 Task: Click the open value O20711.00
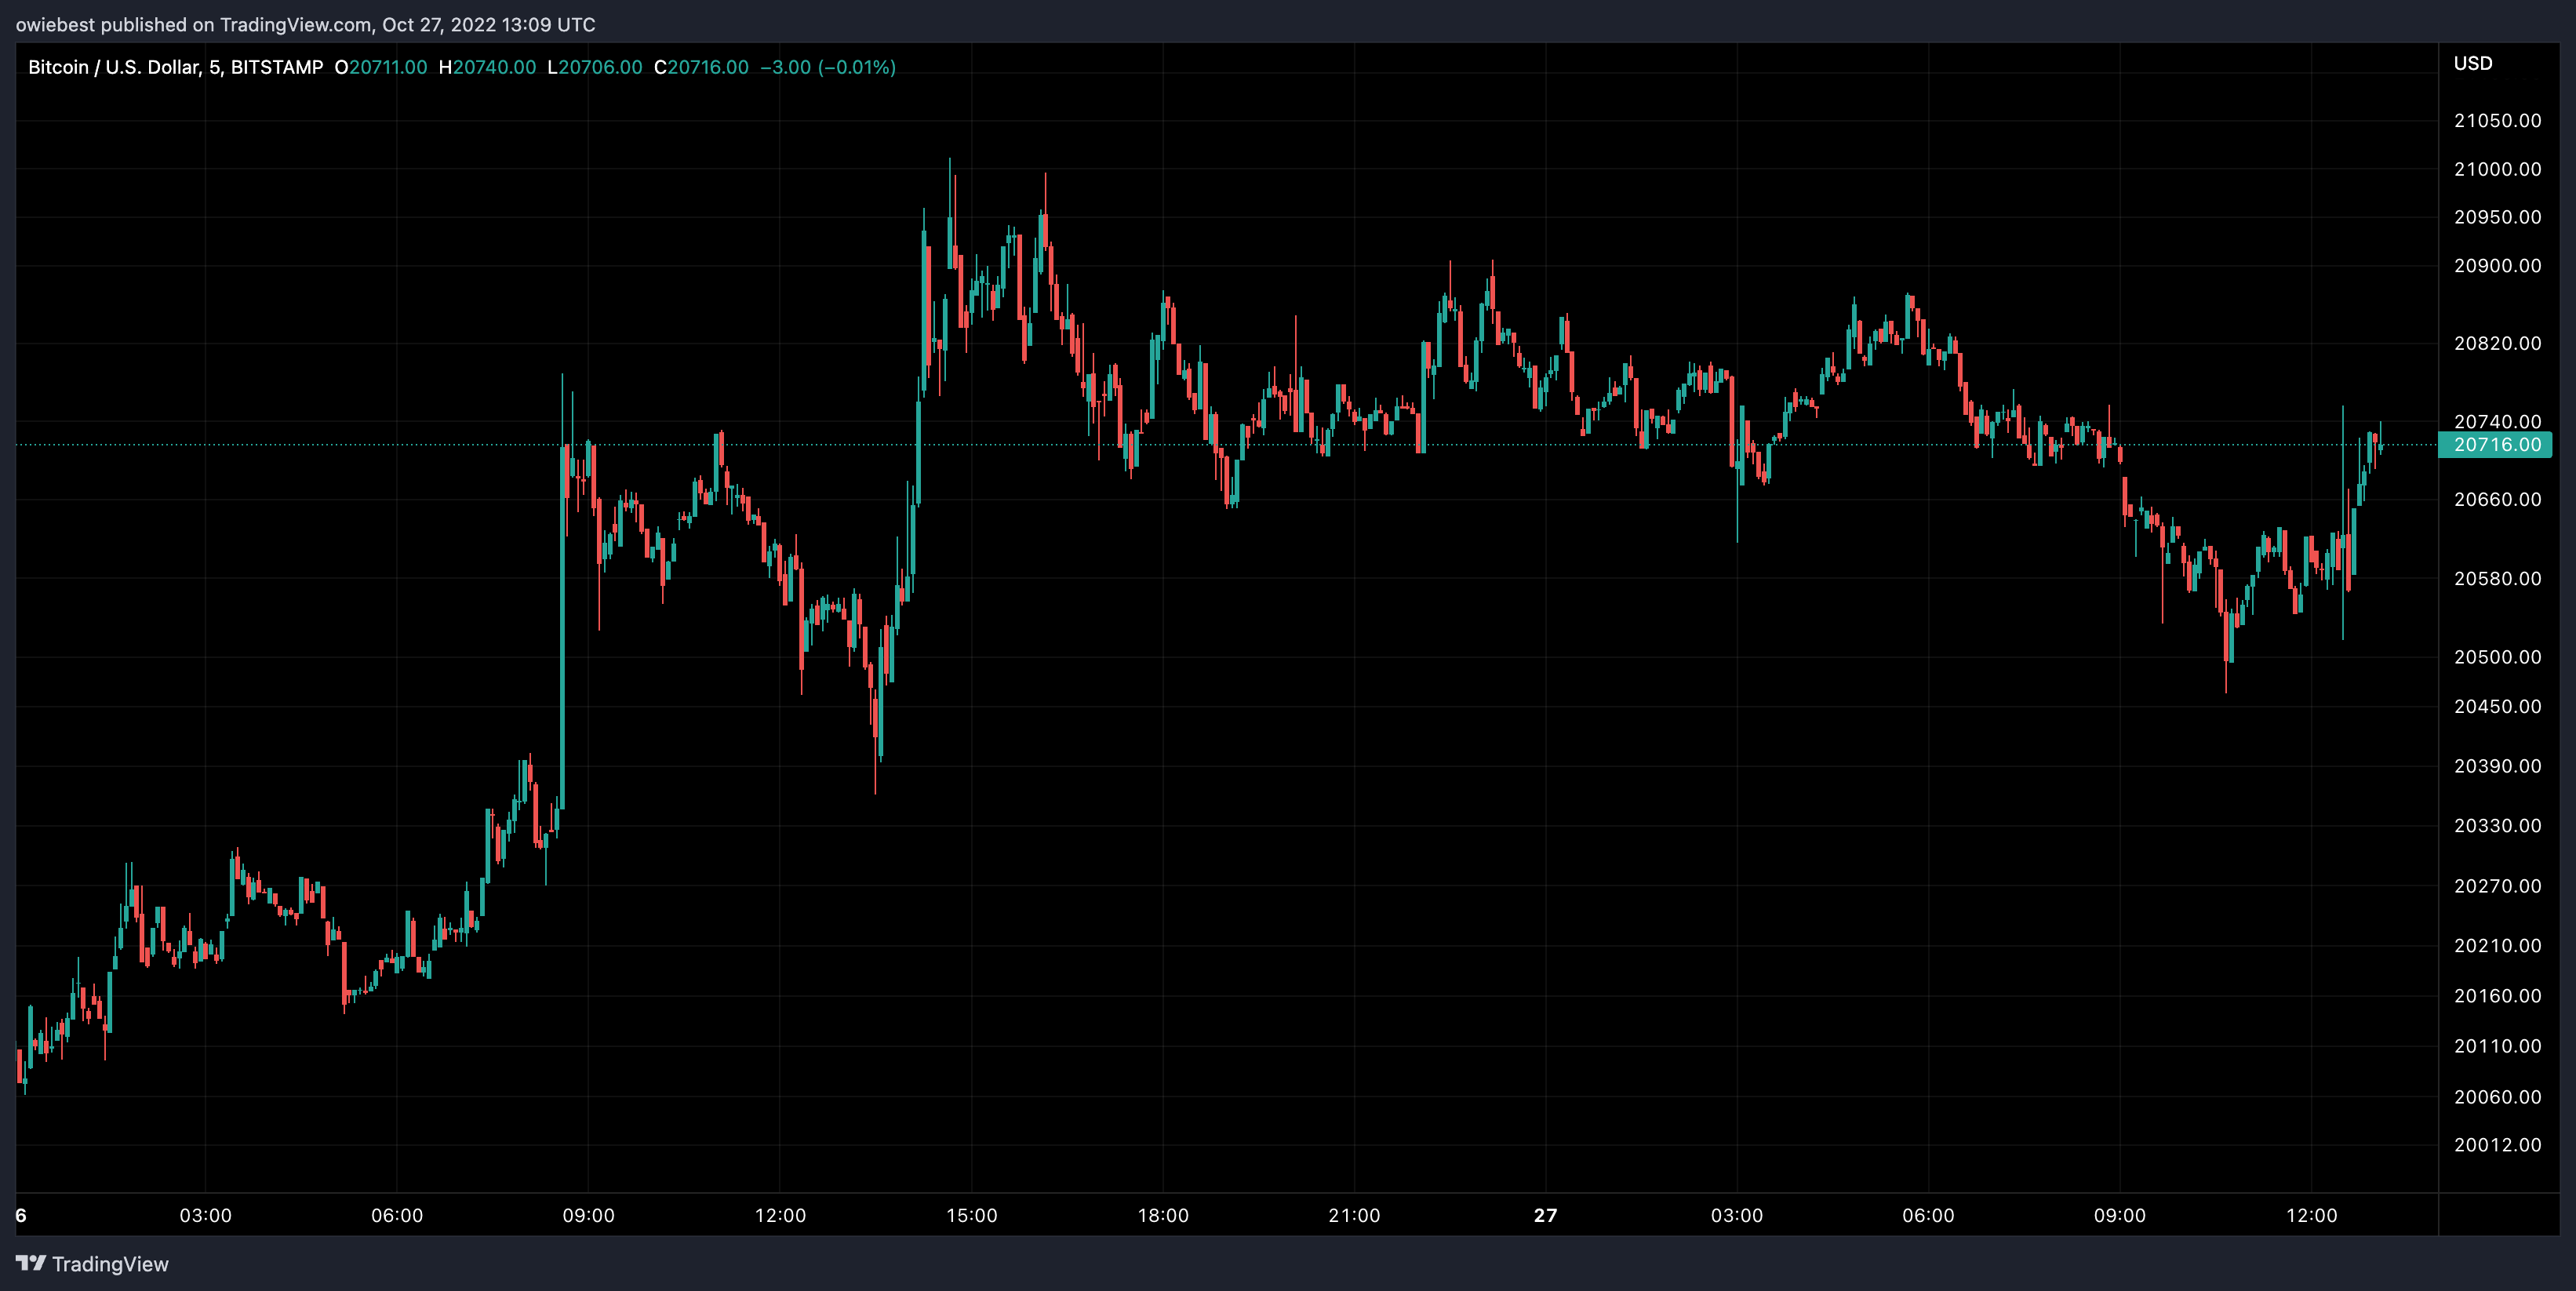coord(381,67)
